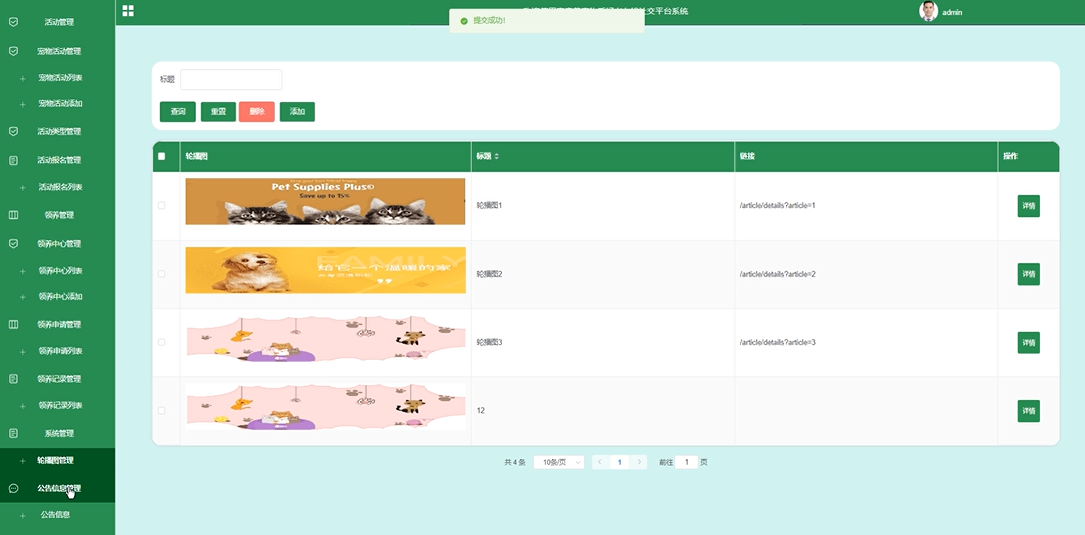This screenshot has height=535, width=1085.
Task: Focus the 标题 search input field
Action: click(231, 80)
